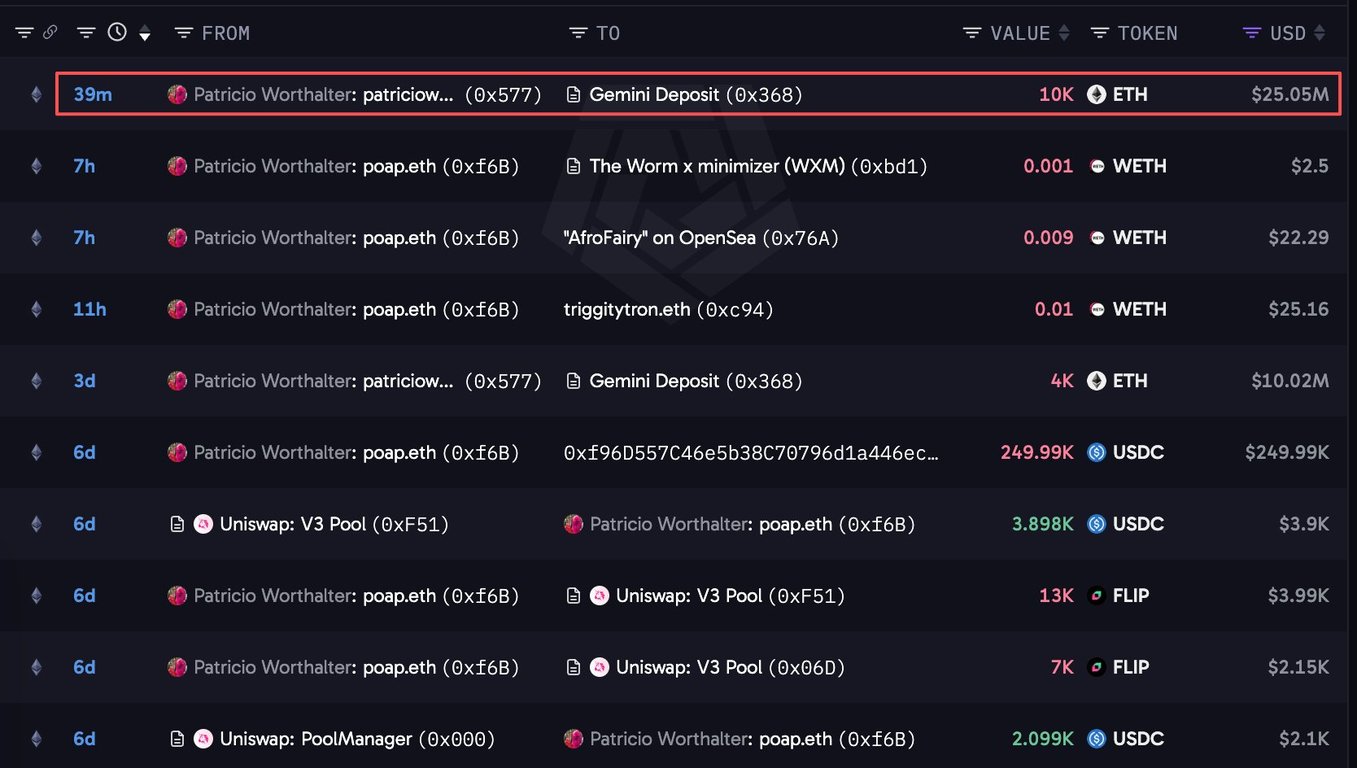Sort by the USD column arrows

pos(1320,33)
